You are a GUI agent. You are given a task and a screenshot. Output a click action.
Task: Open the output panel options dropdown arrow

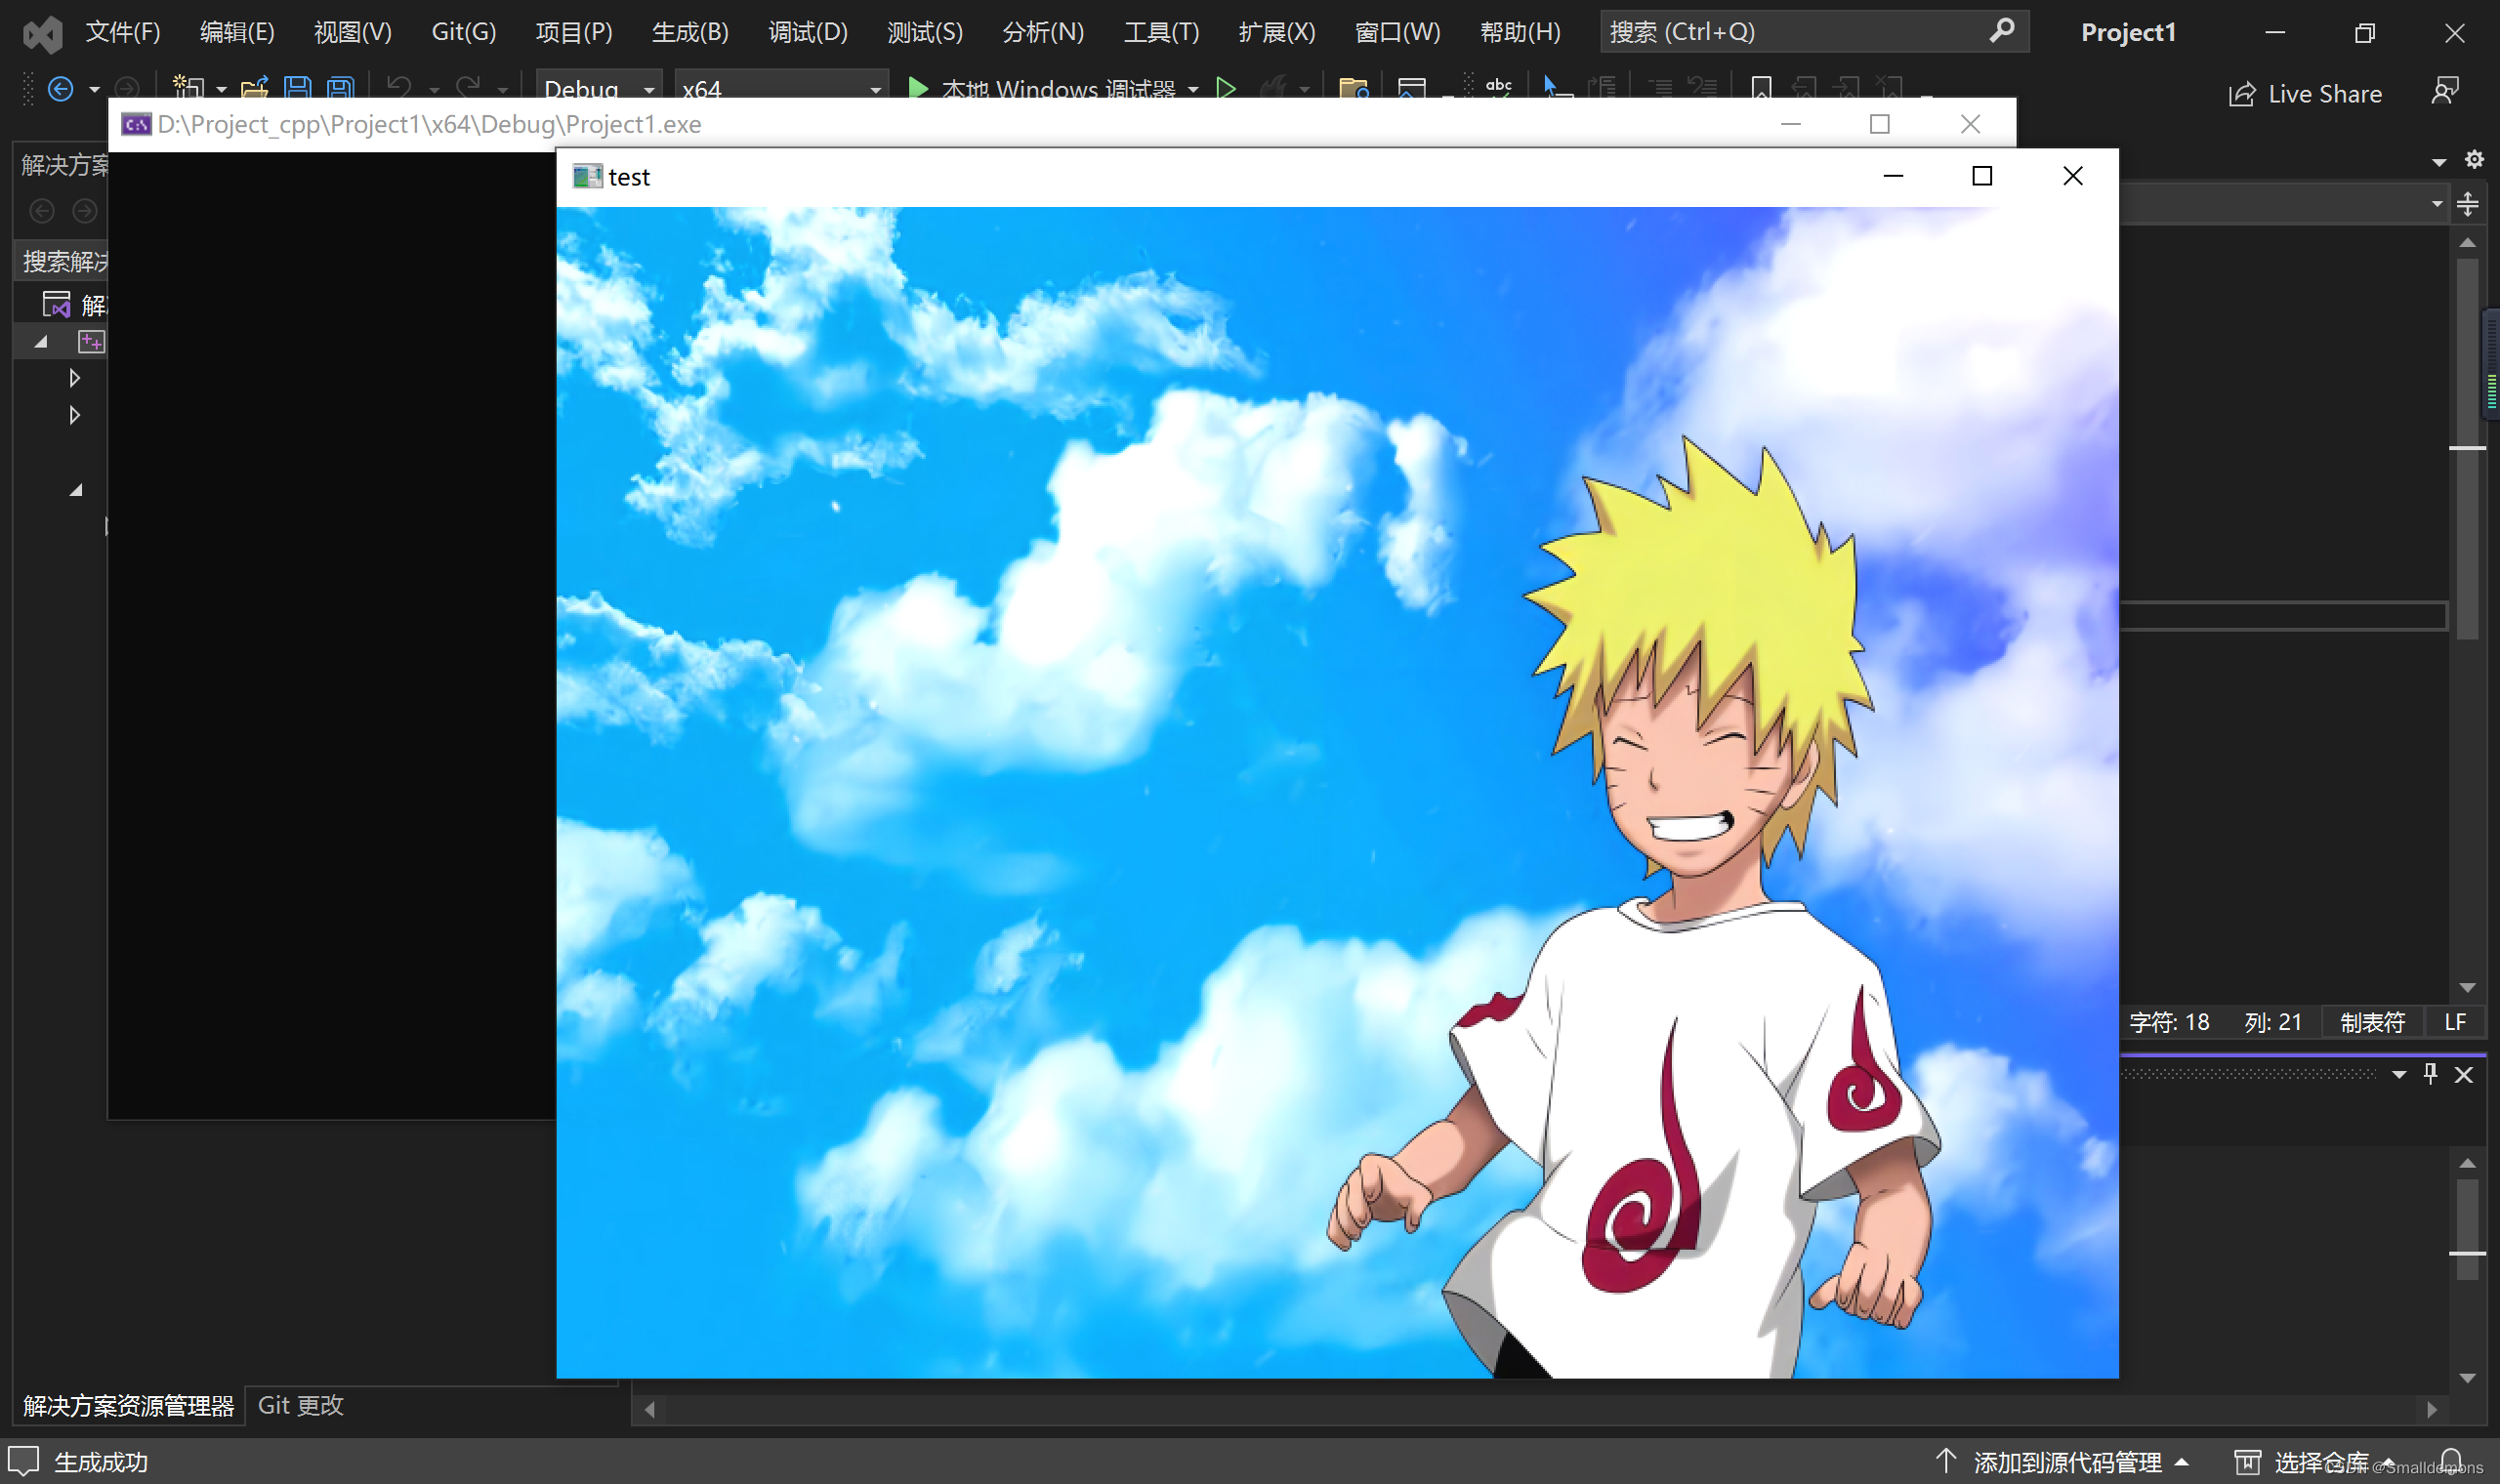2399,1075
